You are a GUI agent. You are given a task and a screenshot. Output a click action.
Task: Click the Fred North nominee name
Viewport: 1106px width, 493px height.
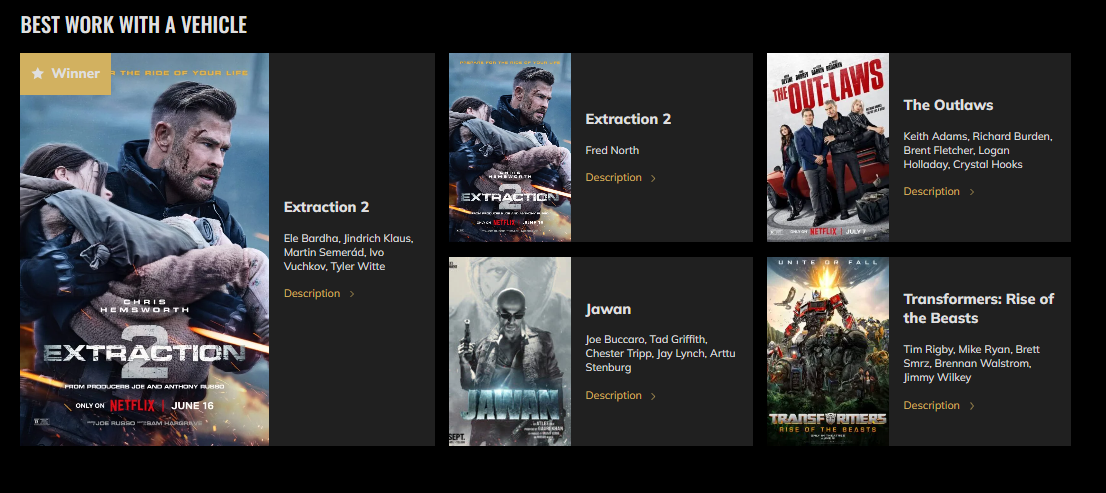(612, 150)
